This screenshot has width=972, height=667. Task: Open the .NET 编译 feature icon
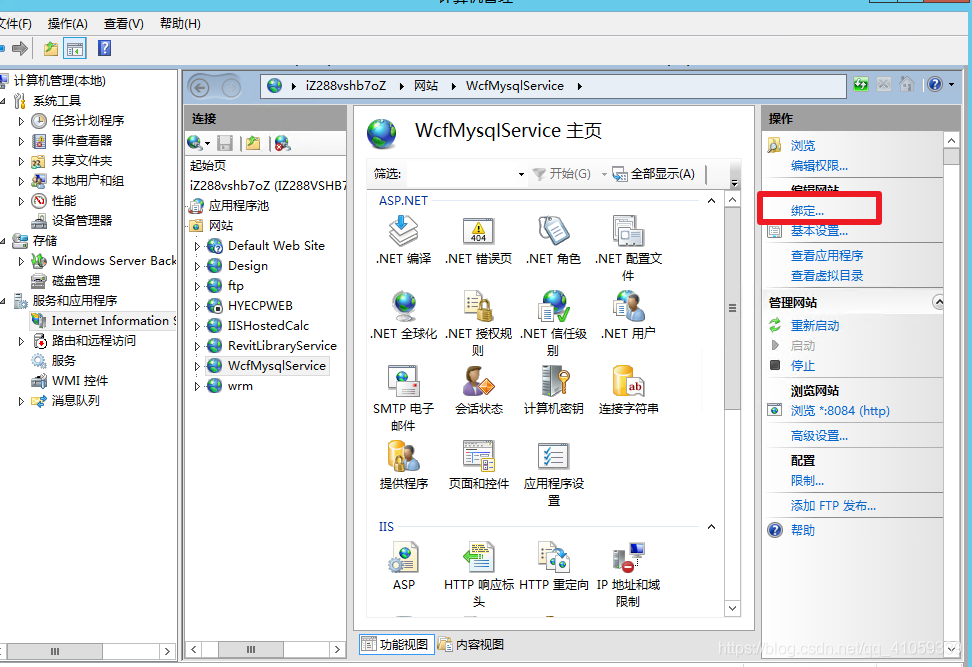tap(404, 231)
